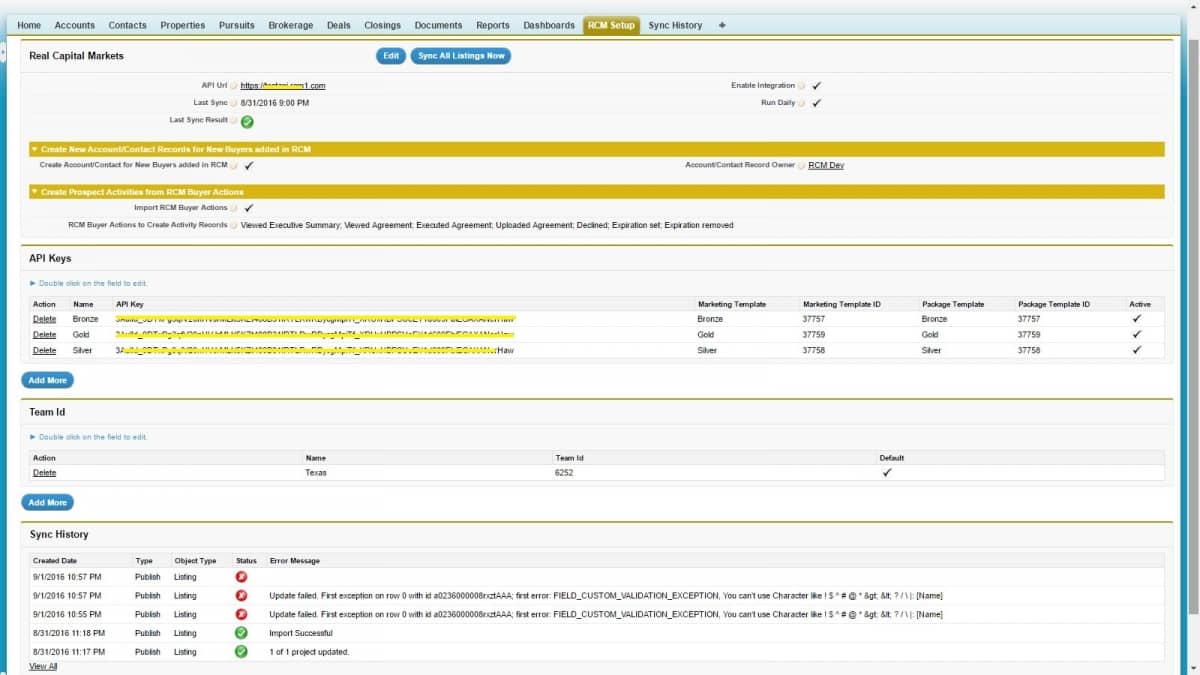Click the green Last Sync Result status icon

tap(247, 121)
